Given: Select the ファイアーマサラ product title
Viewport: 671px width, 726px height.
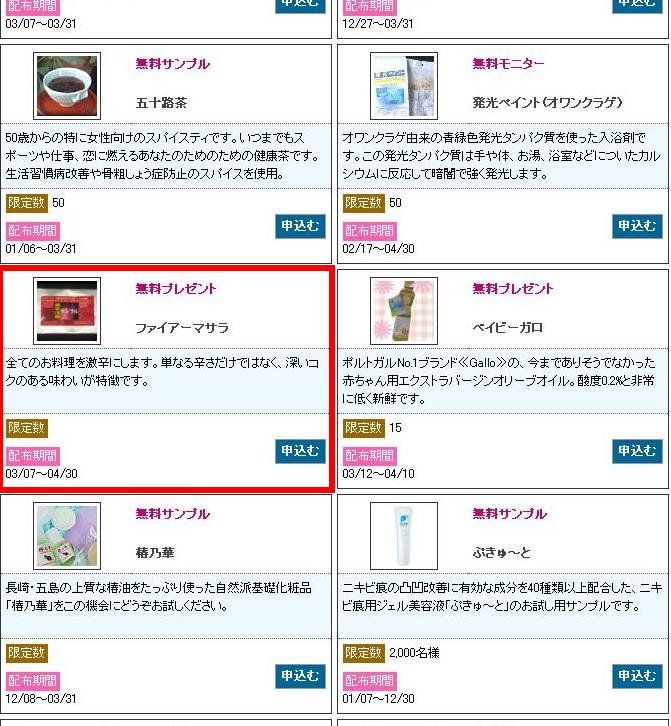Looking at the screenshot, I should 182,328.
